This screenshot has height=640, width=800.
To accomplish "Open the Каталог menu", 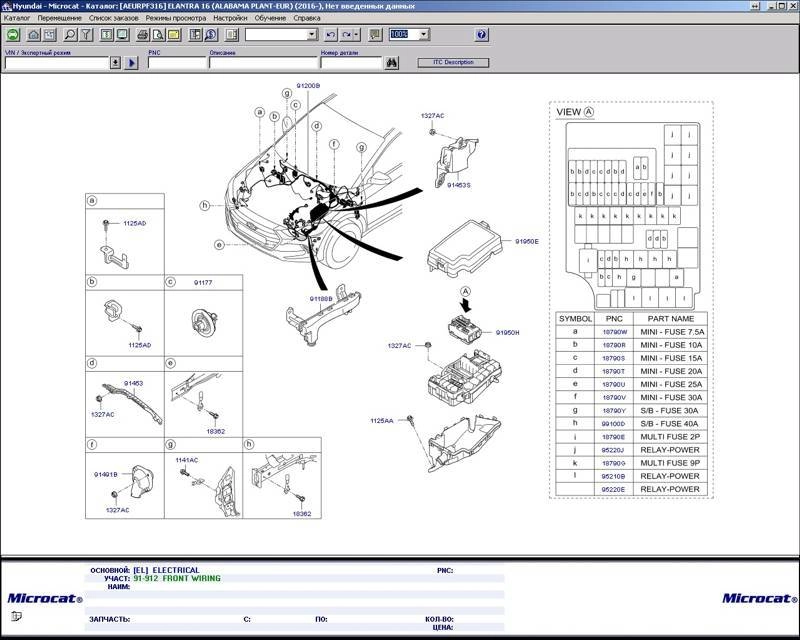I will [x=17, y=18].
